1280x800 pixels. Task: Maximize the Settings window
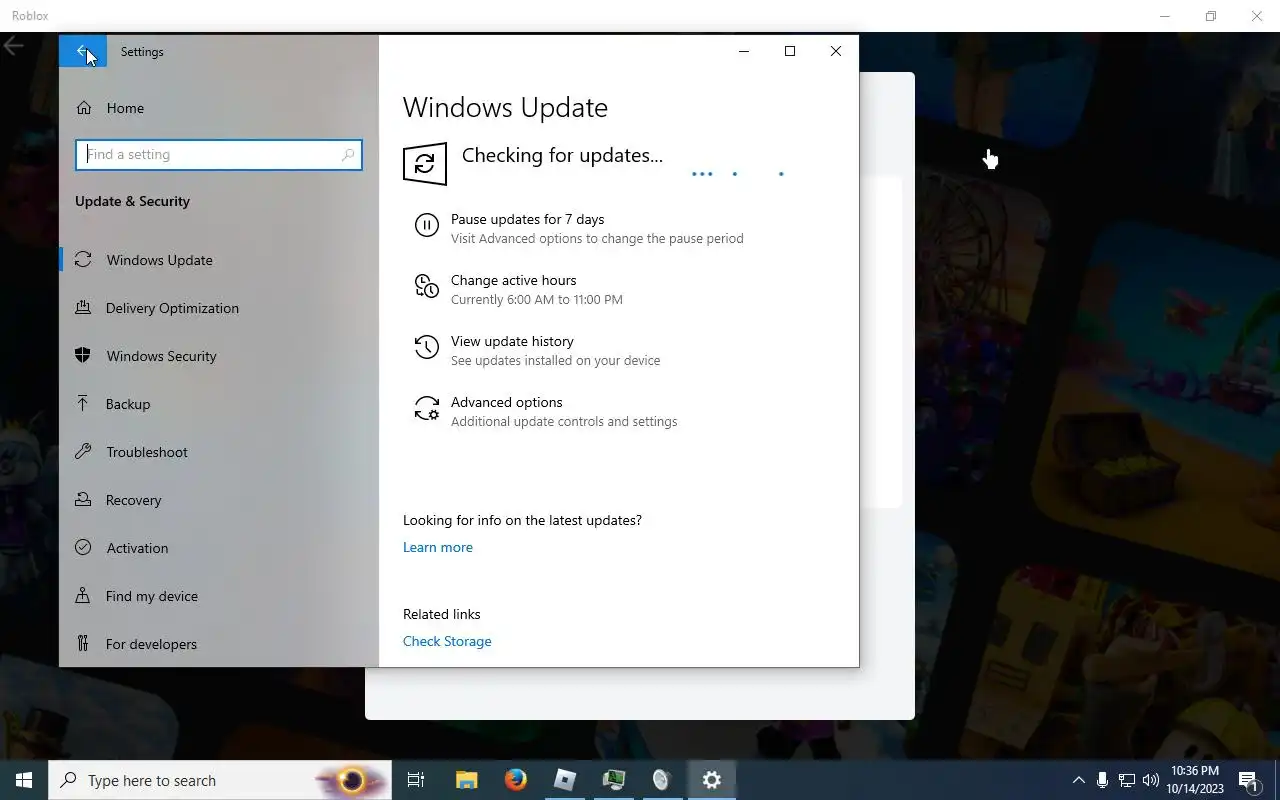[790, 51]
